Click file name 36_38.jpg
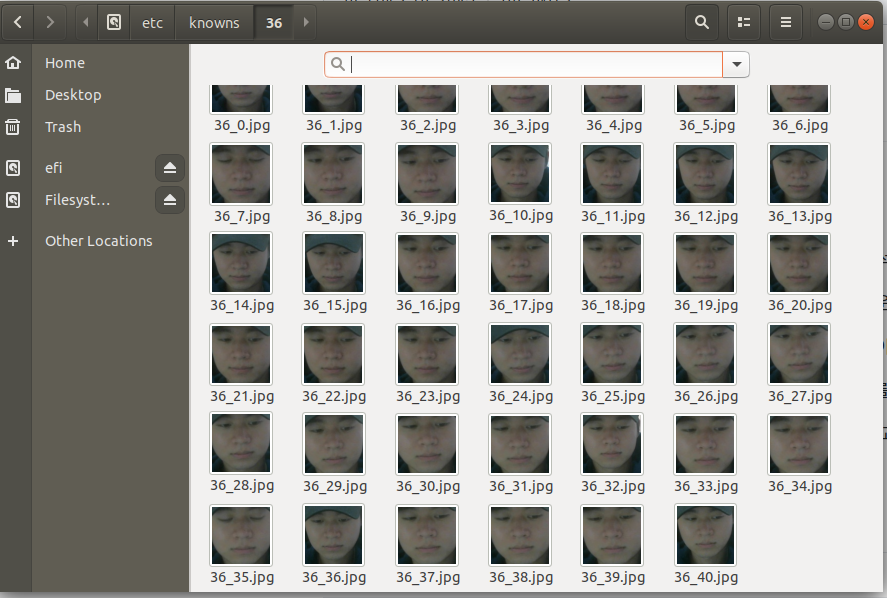Image resolution: width=887 pixels, height=598 pixels. pyautogui.click(x=520, y=577)
